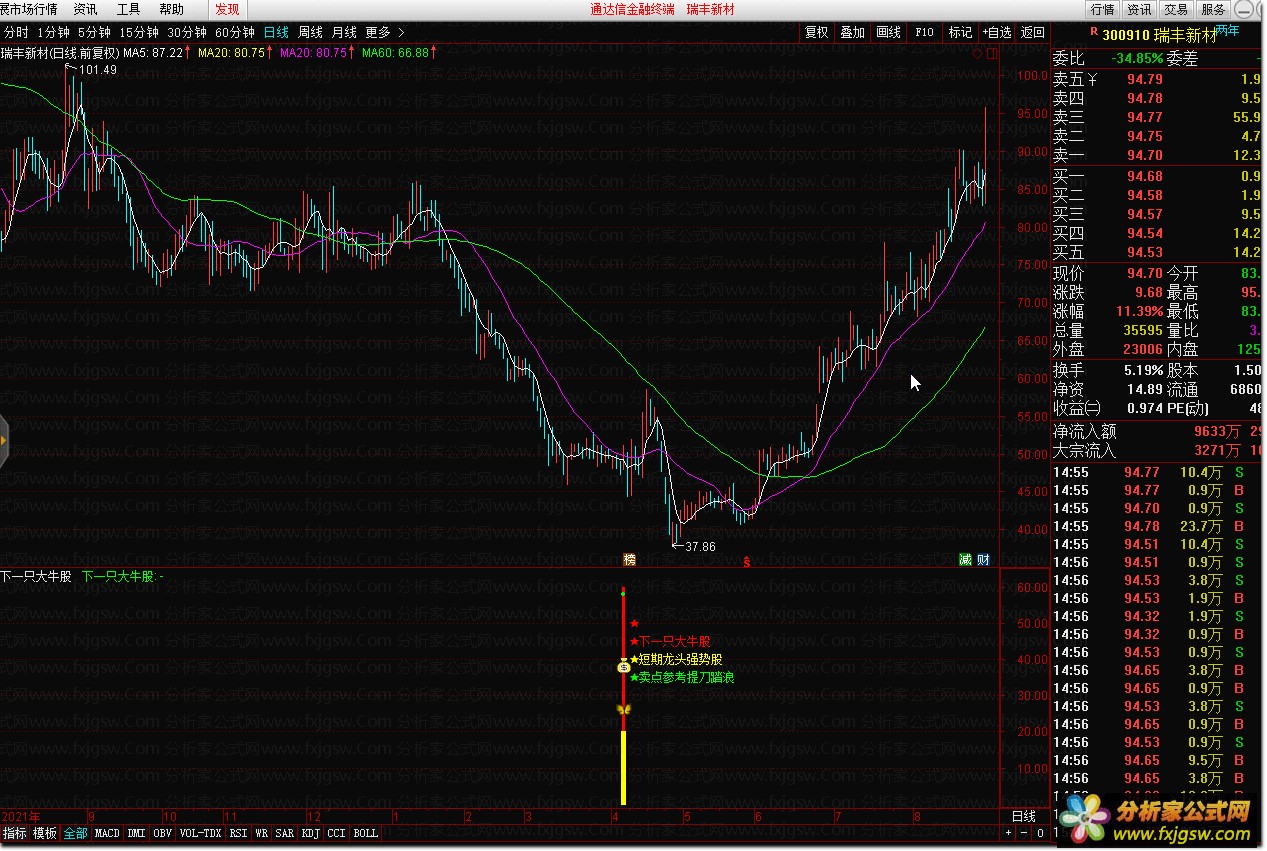Open the 两年 time range selector
Image resolution: width=1267 pixels, height=851 pixels.
[1227, 30]
